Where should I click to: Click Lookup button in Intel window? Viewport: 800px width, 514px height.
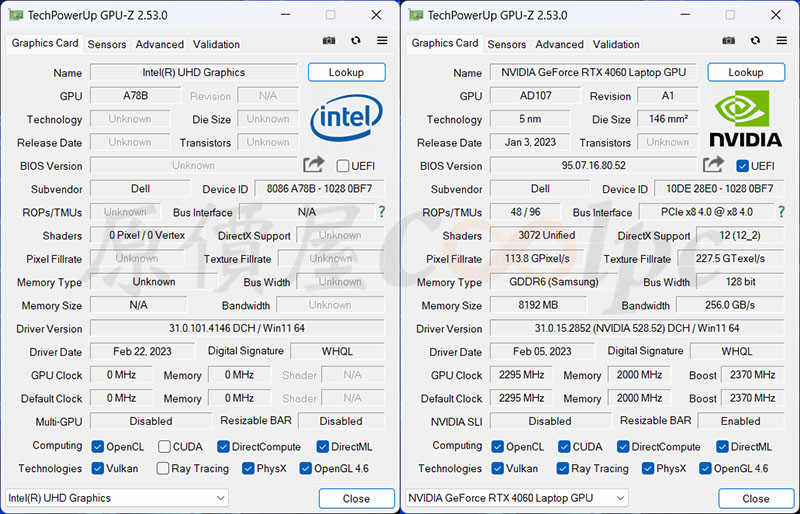[346, 72]
